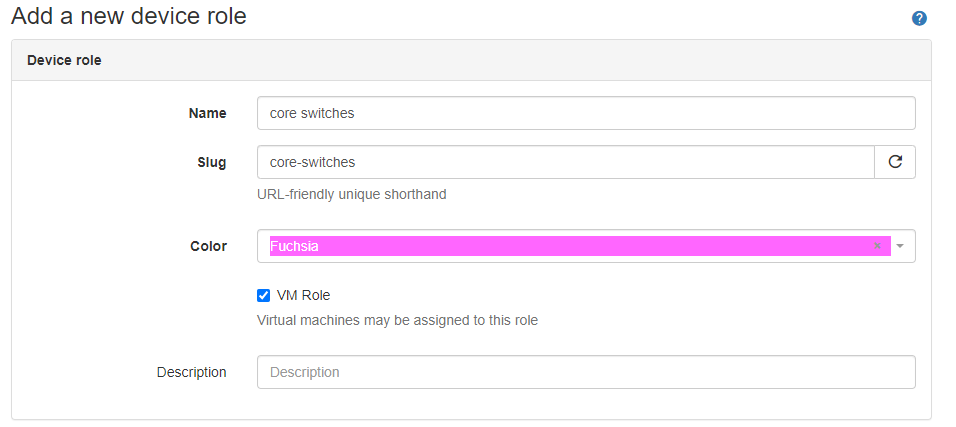Click the Slug field containing 'core-switches'
Viewport: 956px width, 427px height.
(565, 162)
